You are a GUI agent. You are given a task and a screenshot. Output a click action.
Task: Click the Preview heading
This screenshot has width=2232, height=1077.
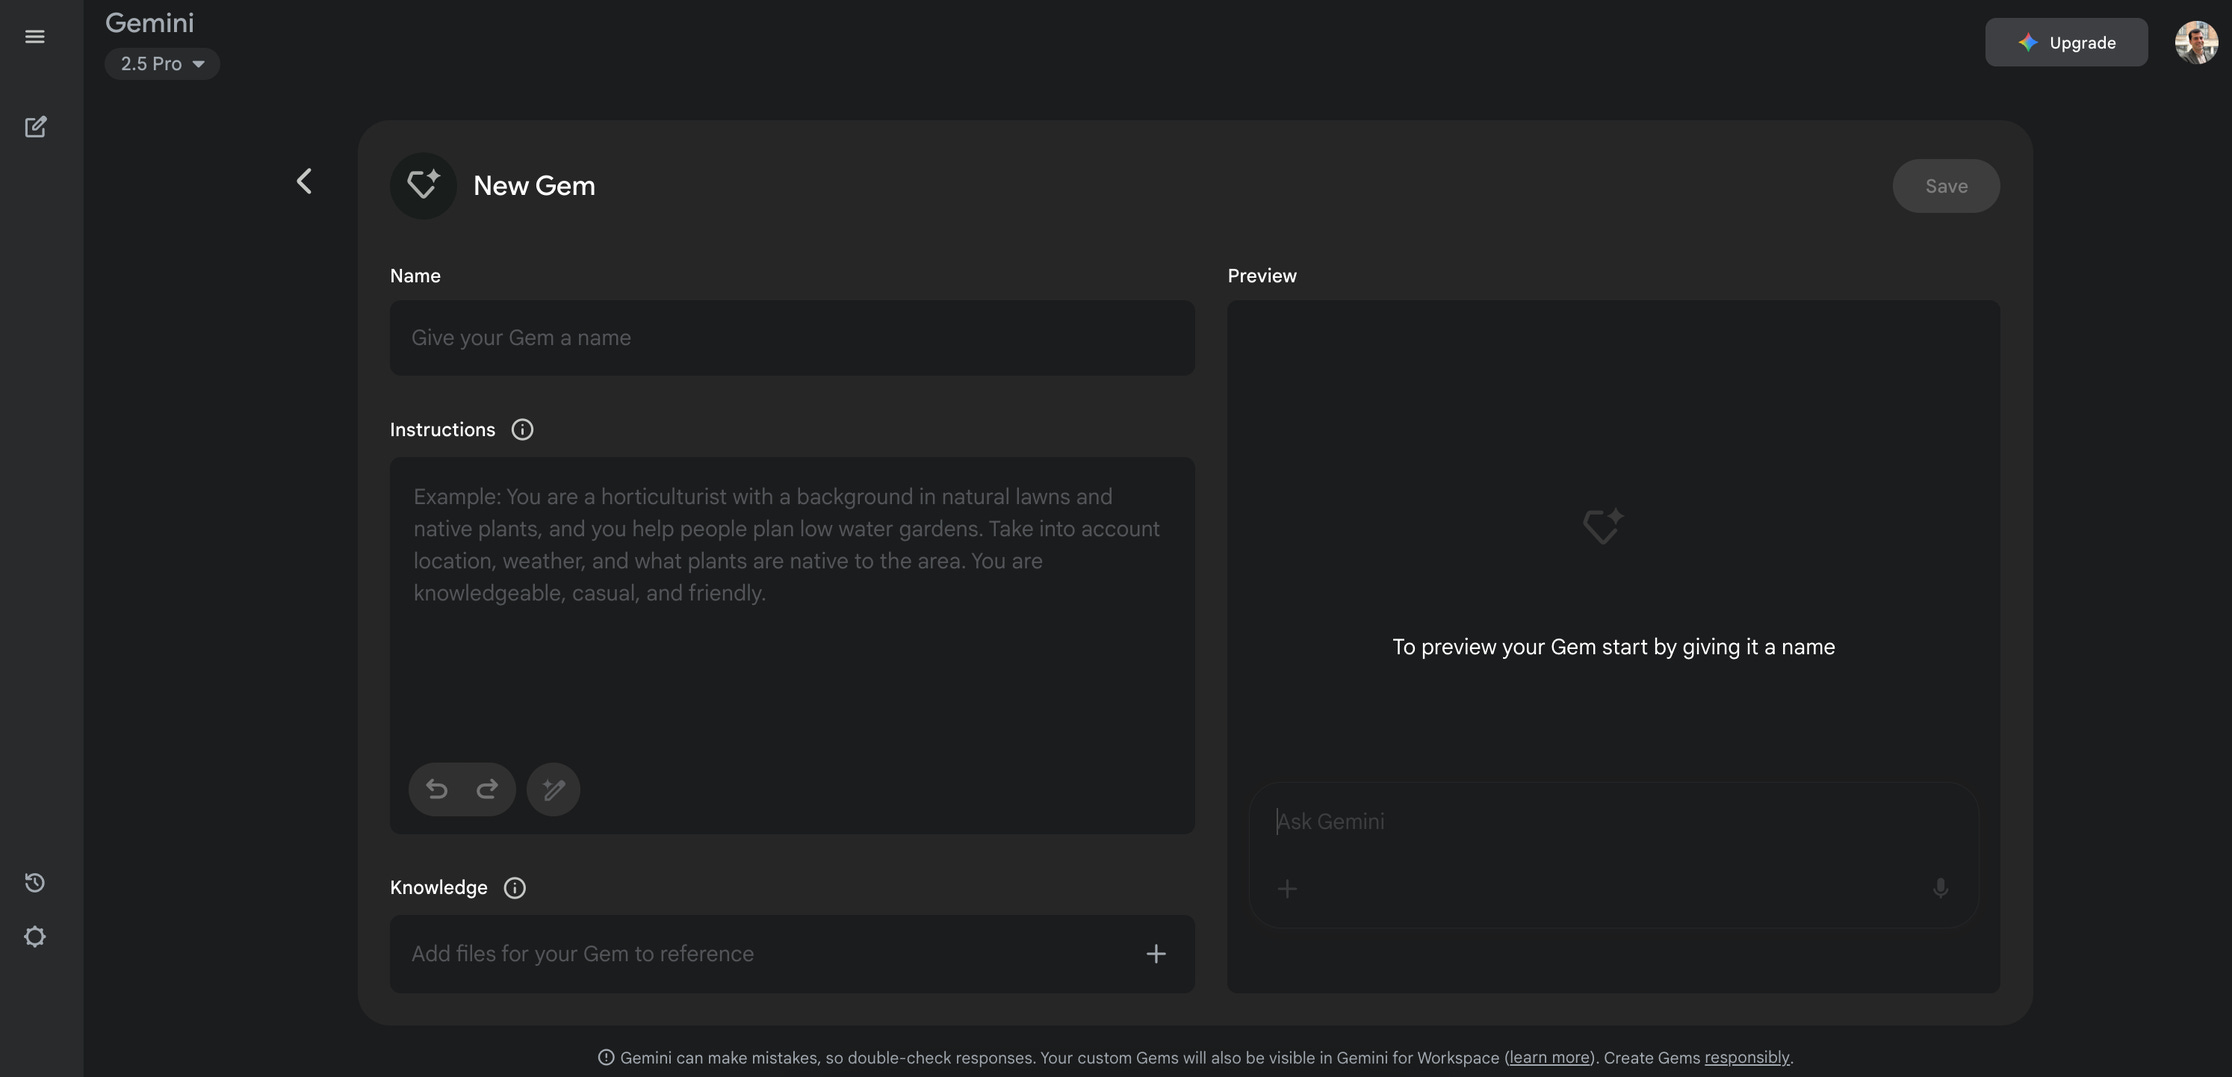[1262, 276]
